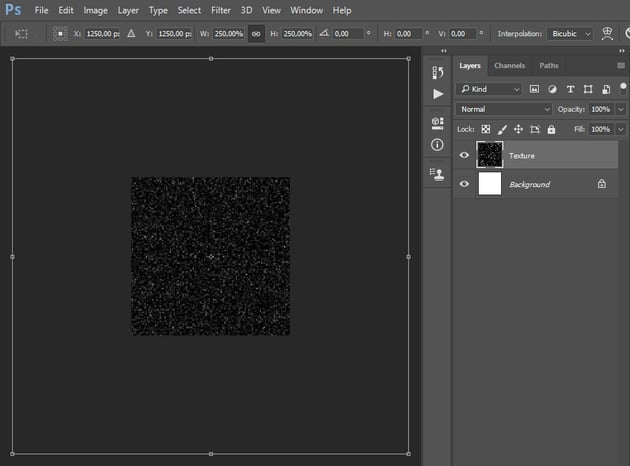Open the Filter menu
Viewport: 630px width, 466px height.
pyautogui.click(x=220, y=10)
